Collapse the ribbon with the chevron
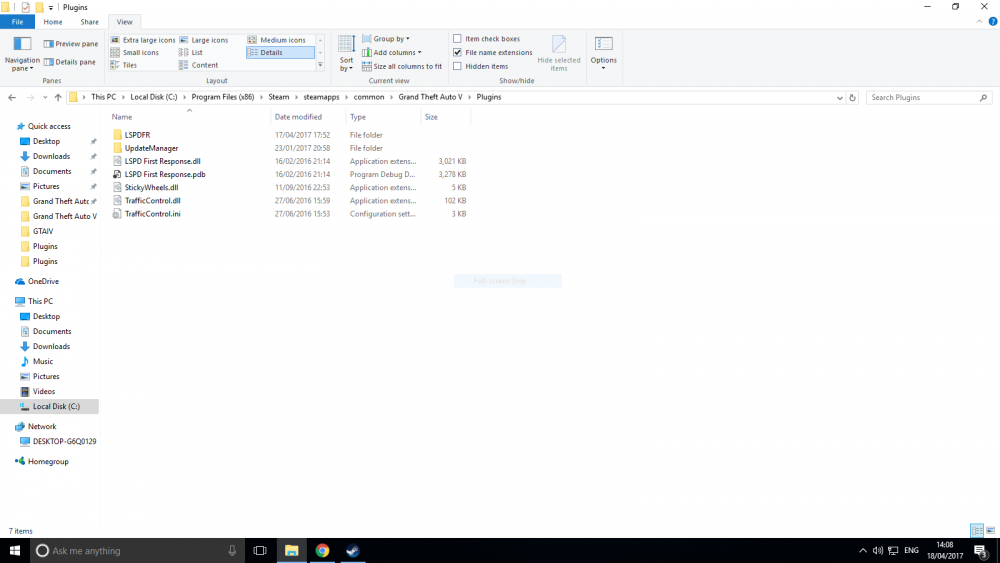Image resolution: width=1000 pixels, height=563 pixels. click(979, 22)
